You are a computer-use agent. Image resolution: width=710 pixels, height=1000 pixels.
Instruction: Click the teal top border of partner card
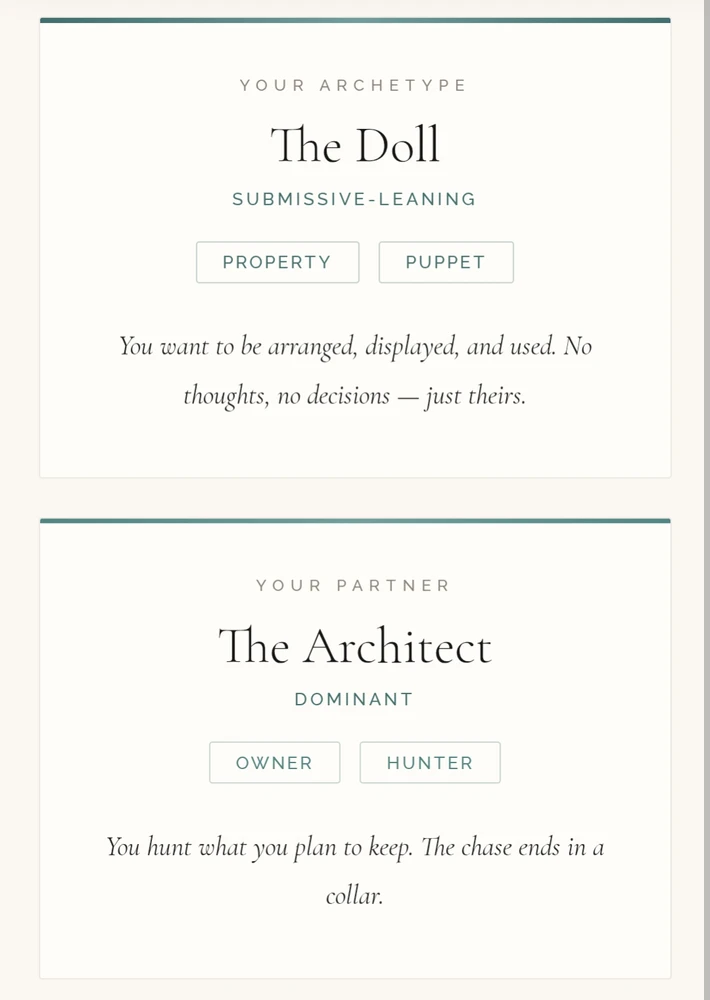pyautogui.click(x=355, y=521)
